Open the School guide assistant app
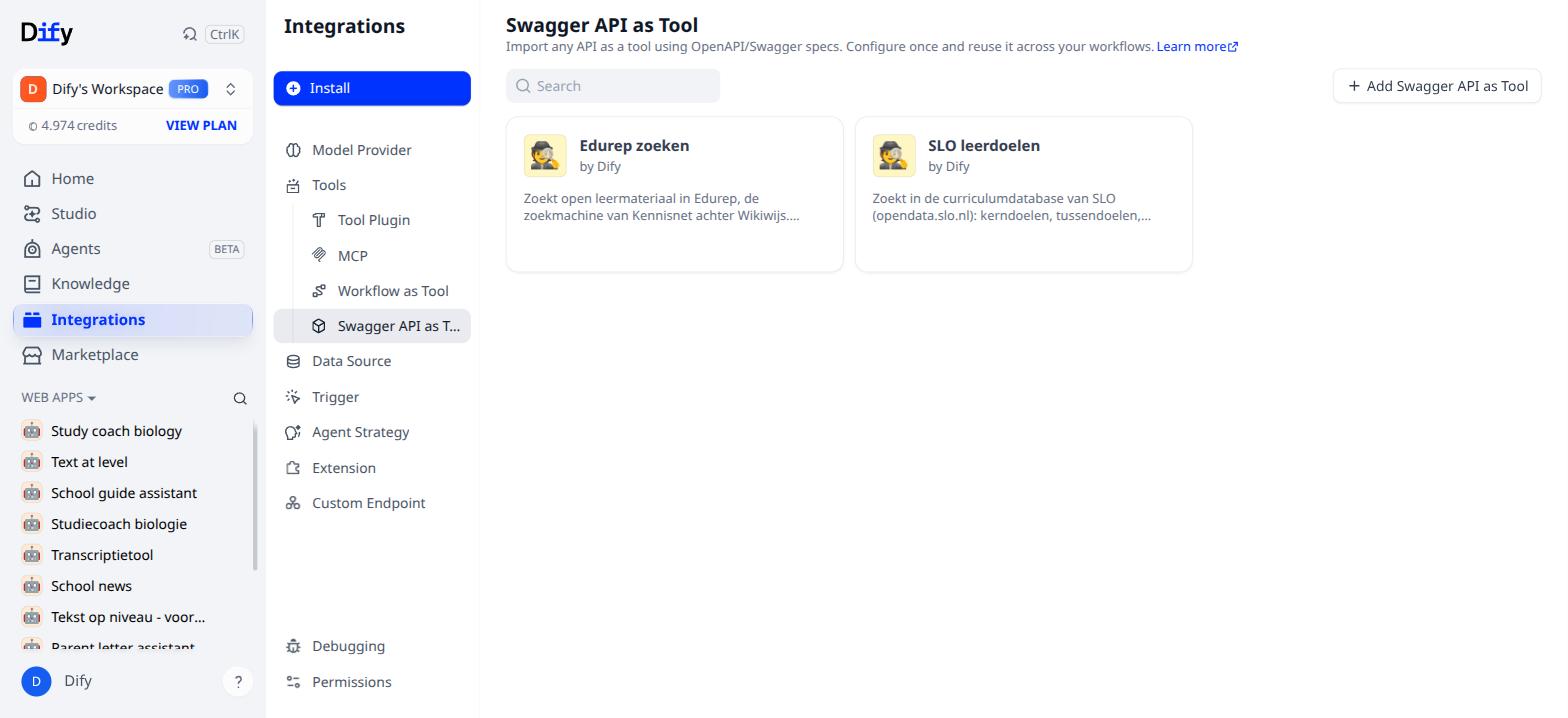The width and height of the screenshot is (1568, 718). [x=133, y=493]
